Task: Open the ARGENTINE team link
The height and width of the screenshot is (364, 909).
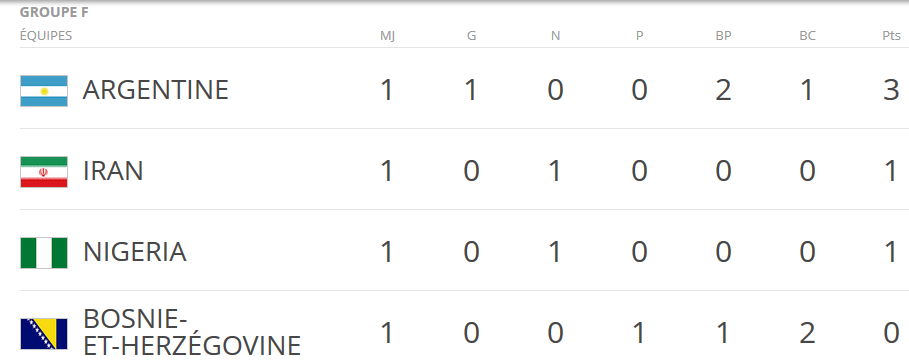Action: [x=155, y=90]
